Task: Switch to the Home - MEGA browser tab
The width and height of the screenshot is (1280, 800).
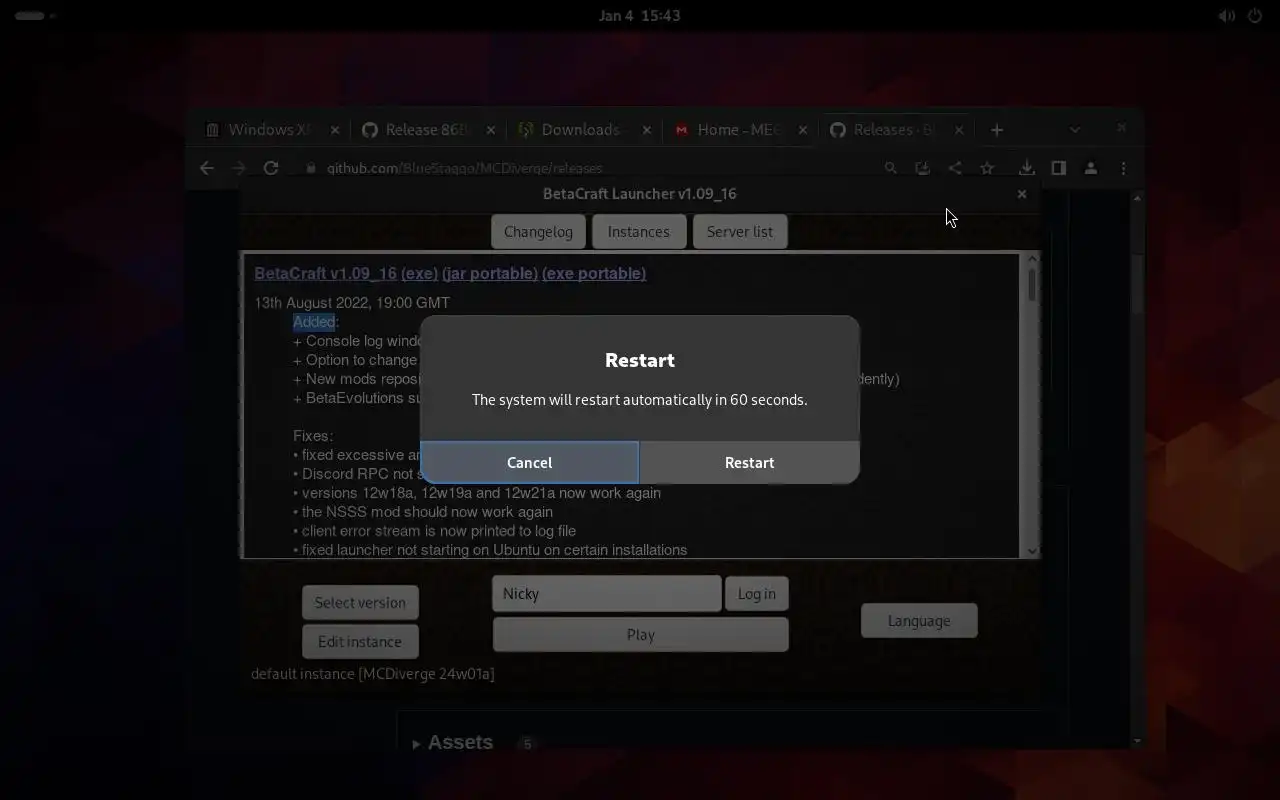Action: pyautogui.click(x=738, y=129)
